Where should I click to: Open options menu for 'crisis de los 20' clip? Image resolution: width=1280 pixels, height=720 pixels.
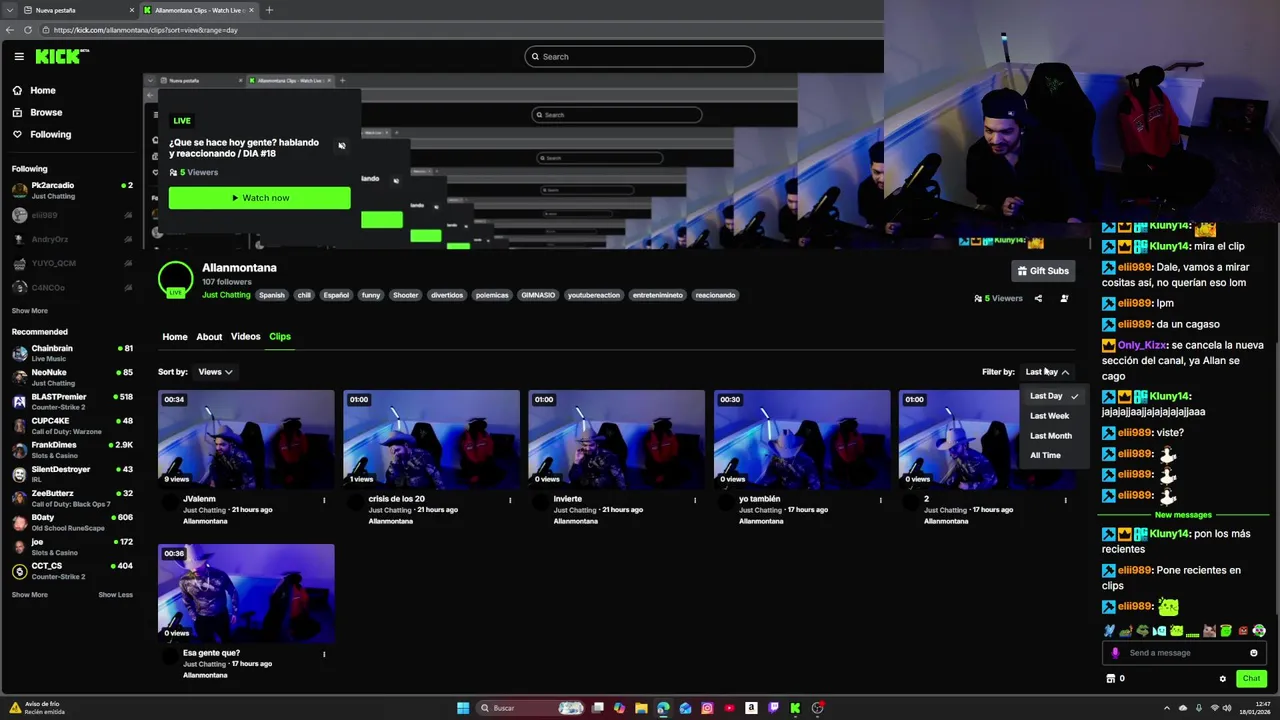[x=510, y=500]
